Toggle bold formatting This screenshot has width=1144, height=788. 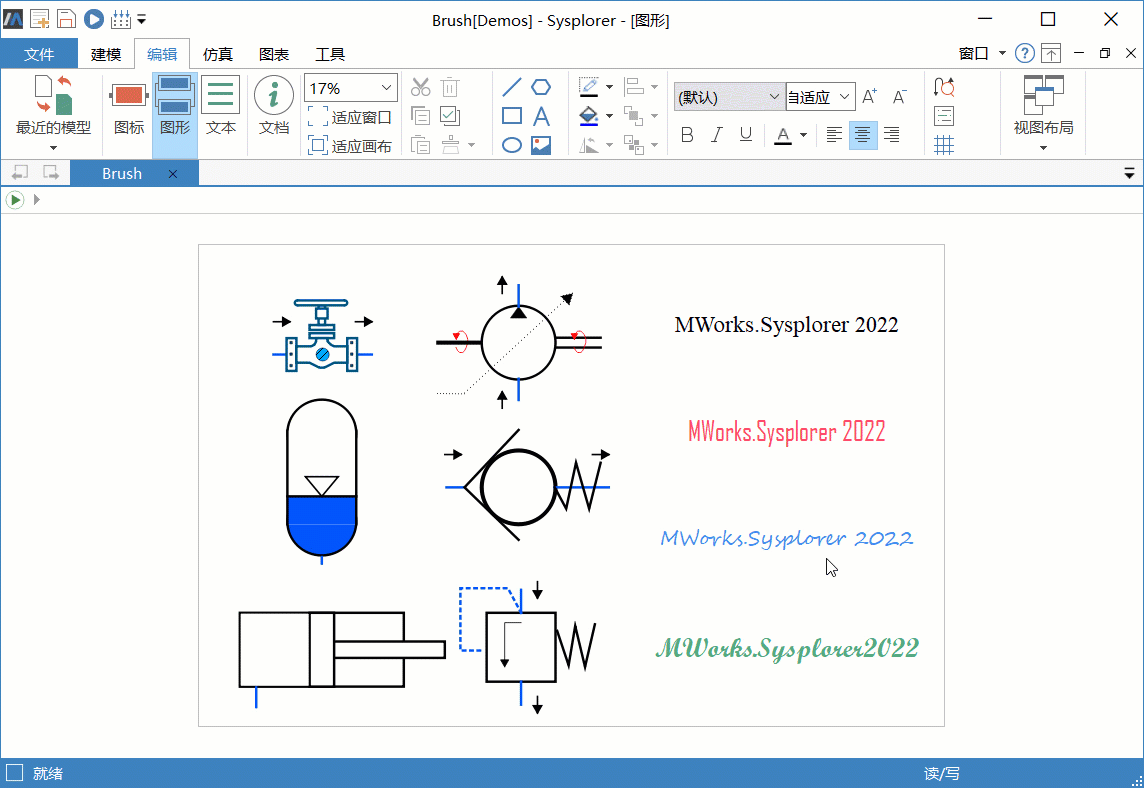687,135
